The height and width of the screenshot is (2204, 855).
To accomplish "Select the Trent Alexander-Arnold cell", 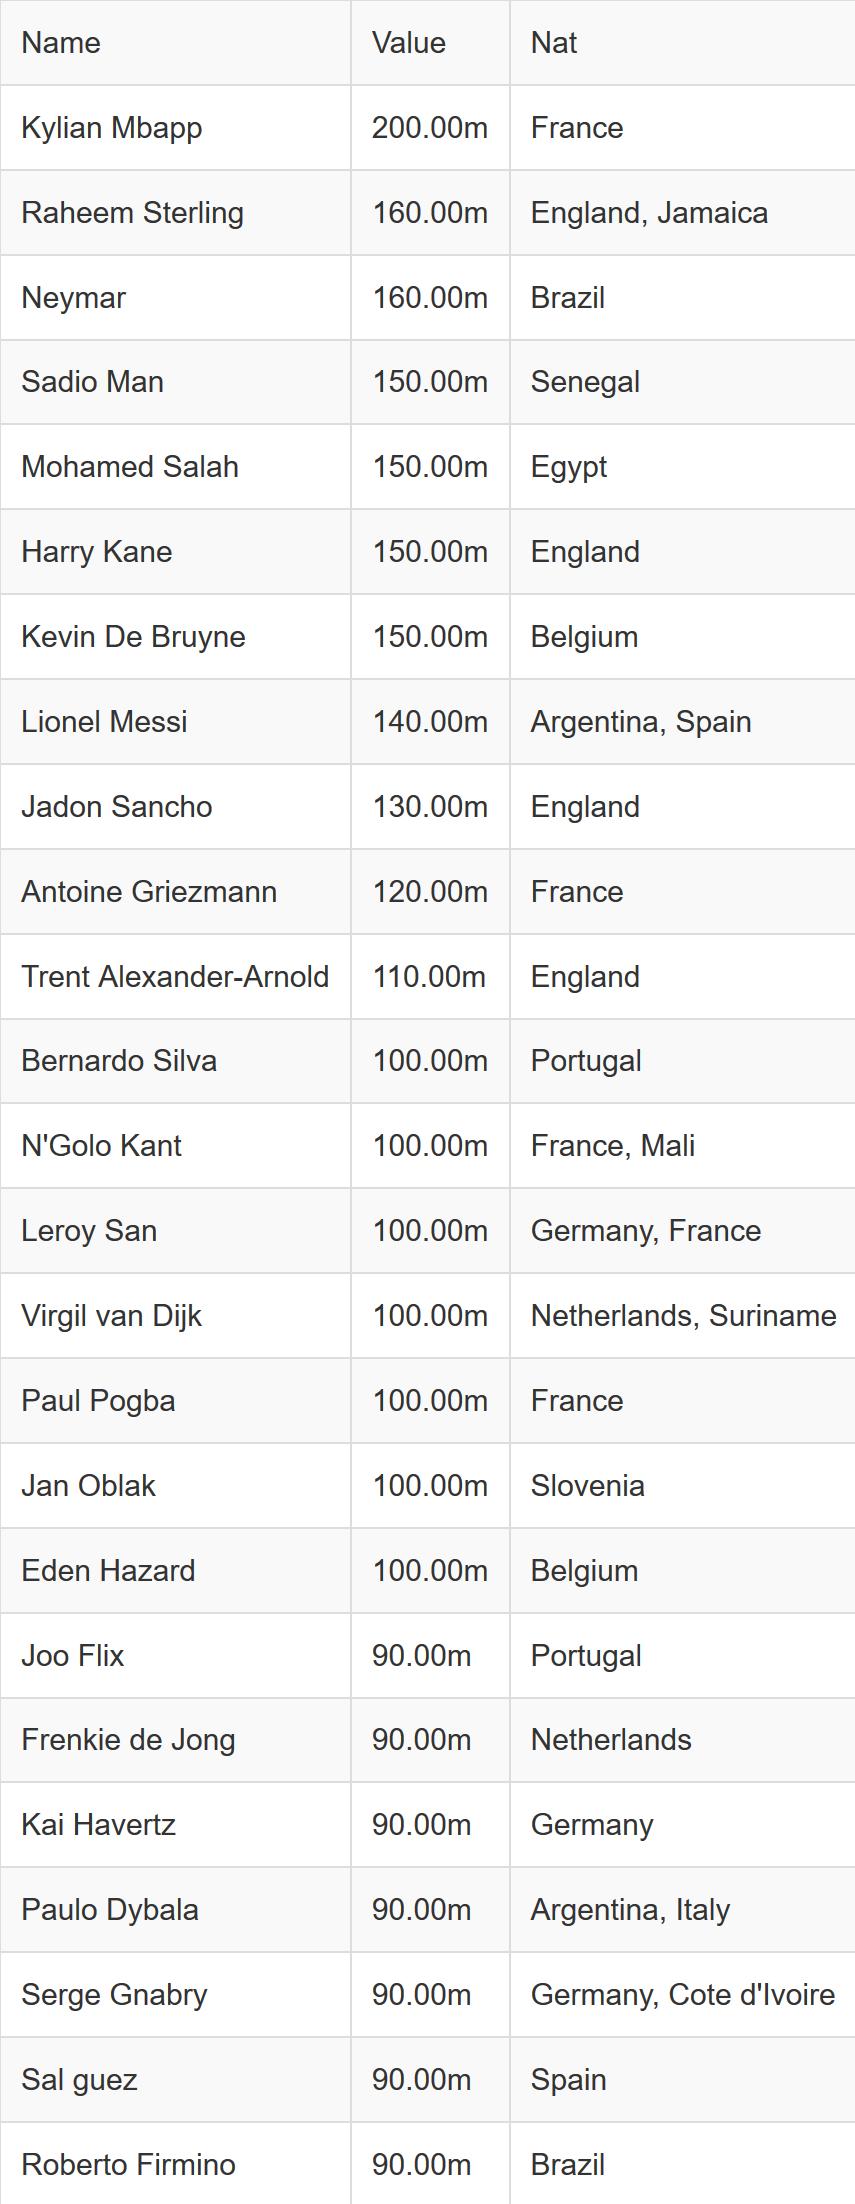I will (x=175, y=977).
